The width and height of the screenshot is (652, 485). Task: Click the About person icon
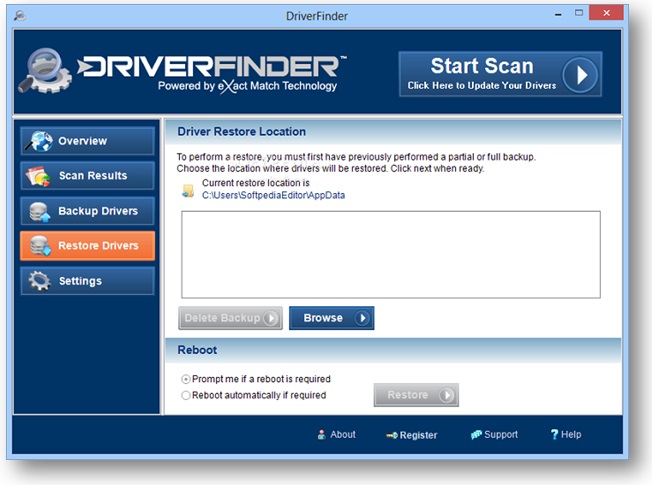[x=321, y=435]
